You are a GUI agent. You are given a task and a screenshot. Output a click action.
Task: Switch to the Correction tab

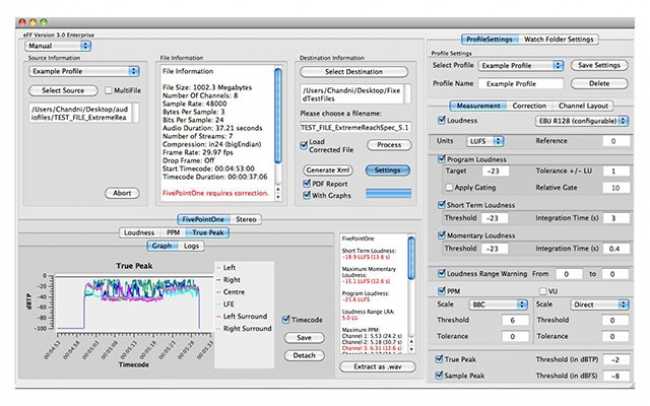tap(529, 106)
